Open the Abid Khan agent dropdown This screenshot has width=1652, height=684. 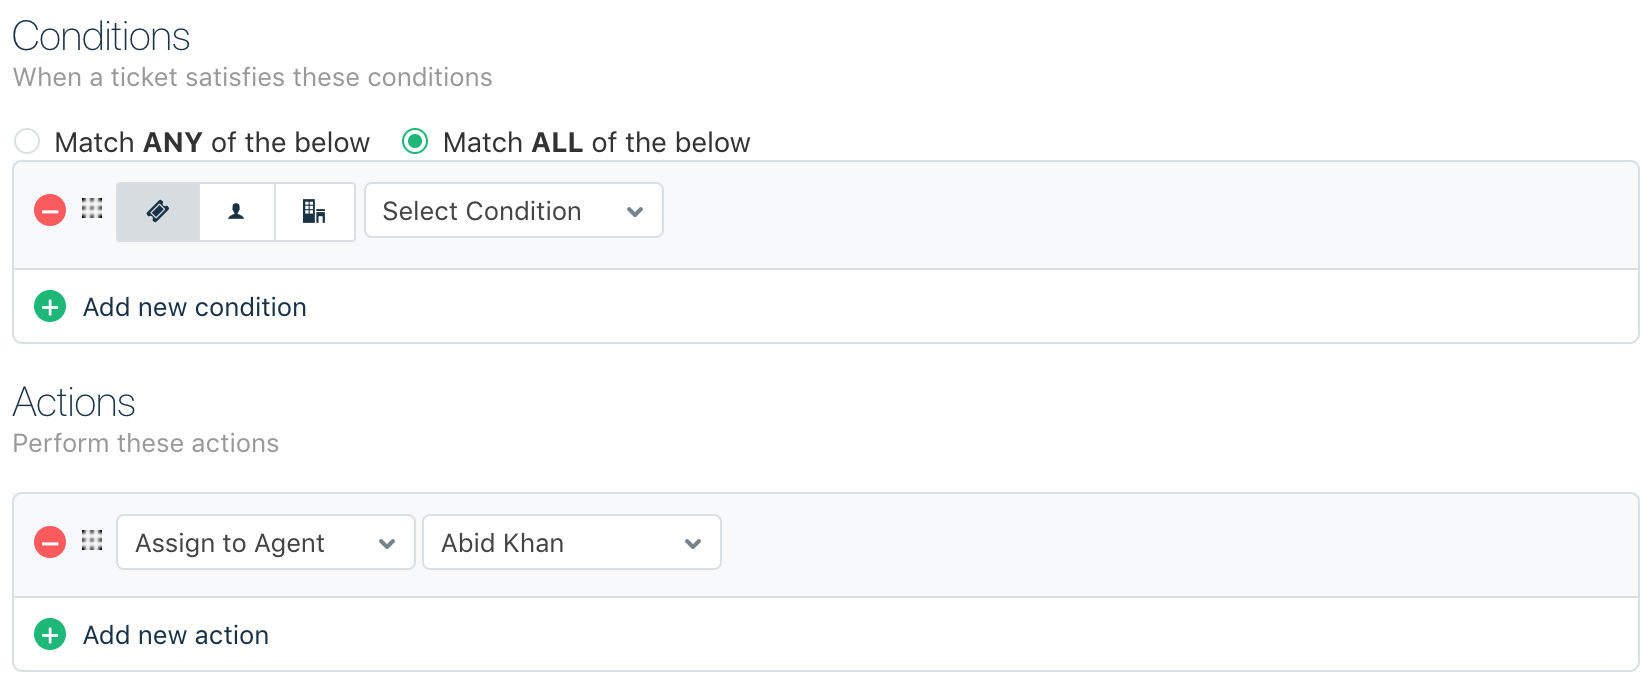tap(571, 542)
